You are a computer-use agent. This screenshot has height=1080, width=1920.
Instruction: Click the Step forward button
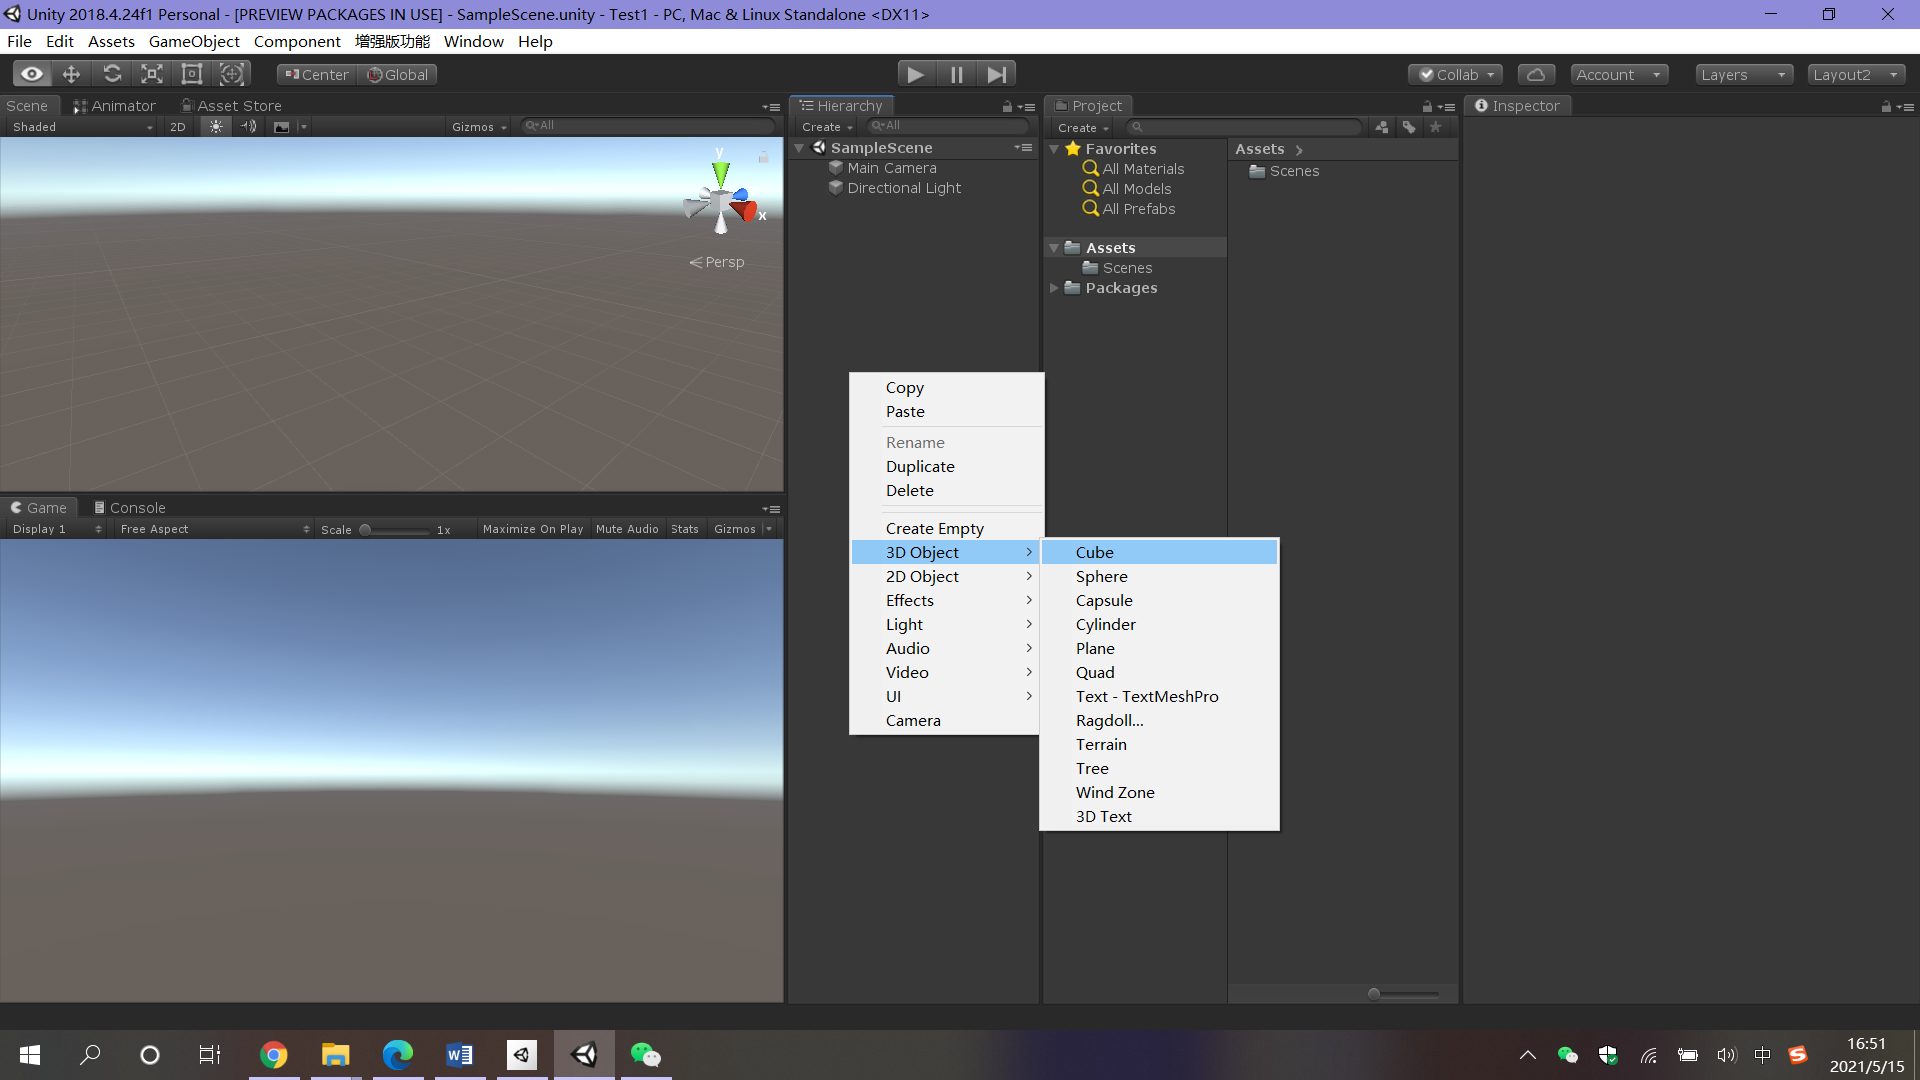996,74
